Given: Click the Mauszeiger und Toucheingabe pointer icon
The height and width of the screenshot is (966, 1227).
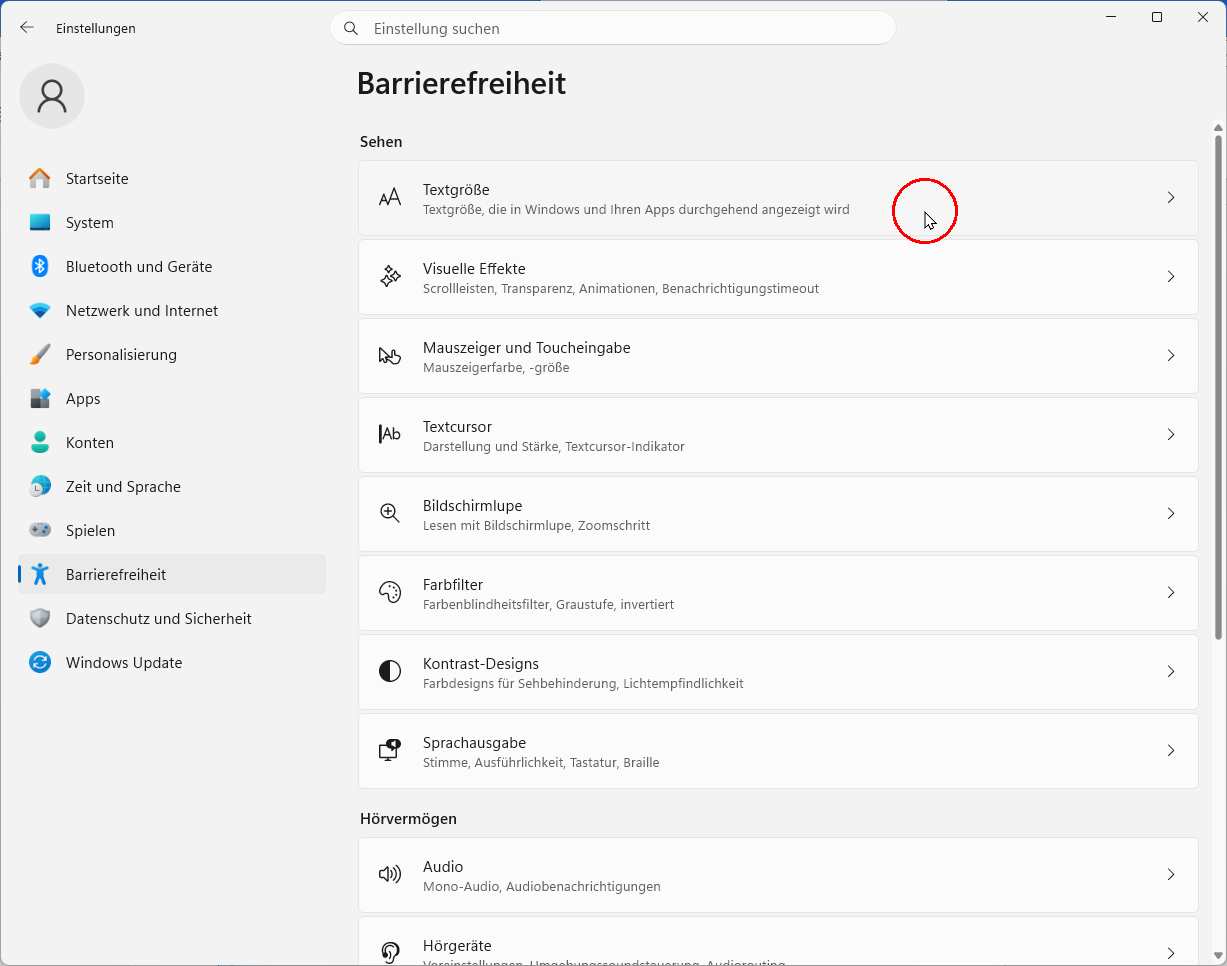Looking at the screenshot, I should (390, 356).
